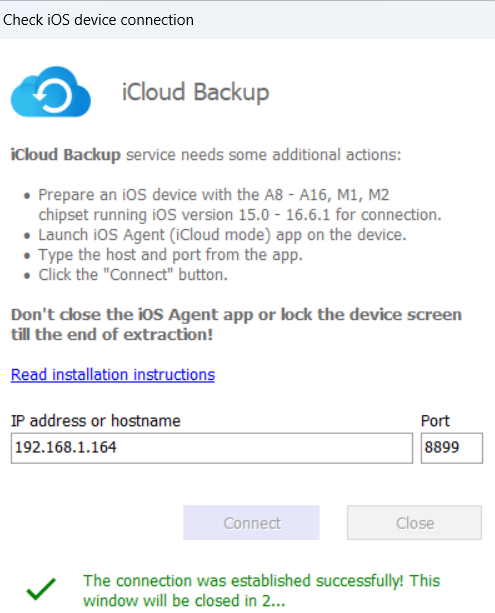Click the bold Don't close the iOS Agent warning
The image size is (495, 613).
[x=236, y=324]
